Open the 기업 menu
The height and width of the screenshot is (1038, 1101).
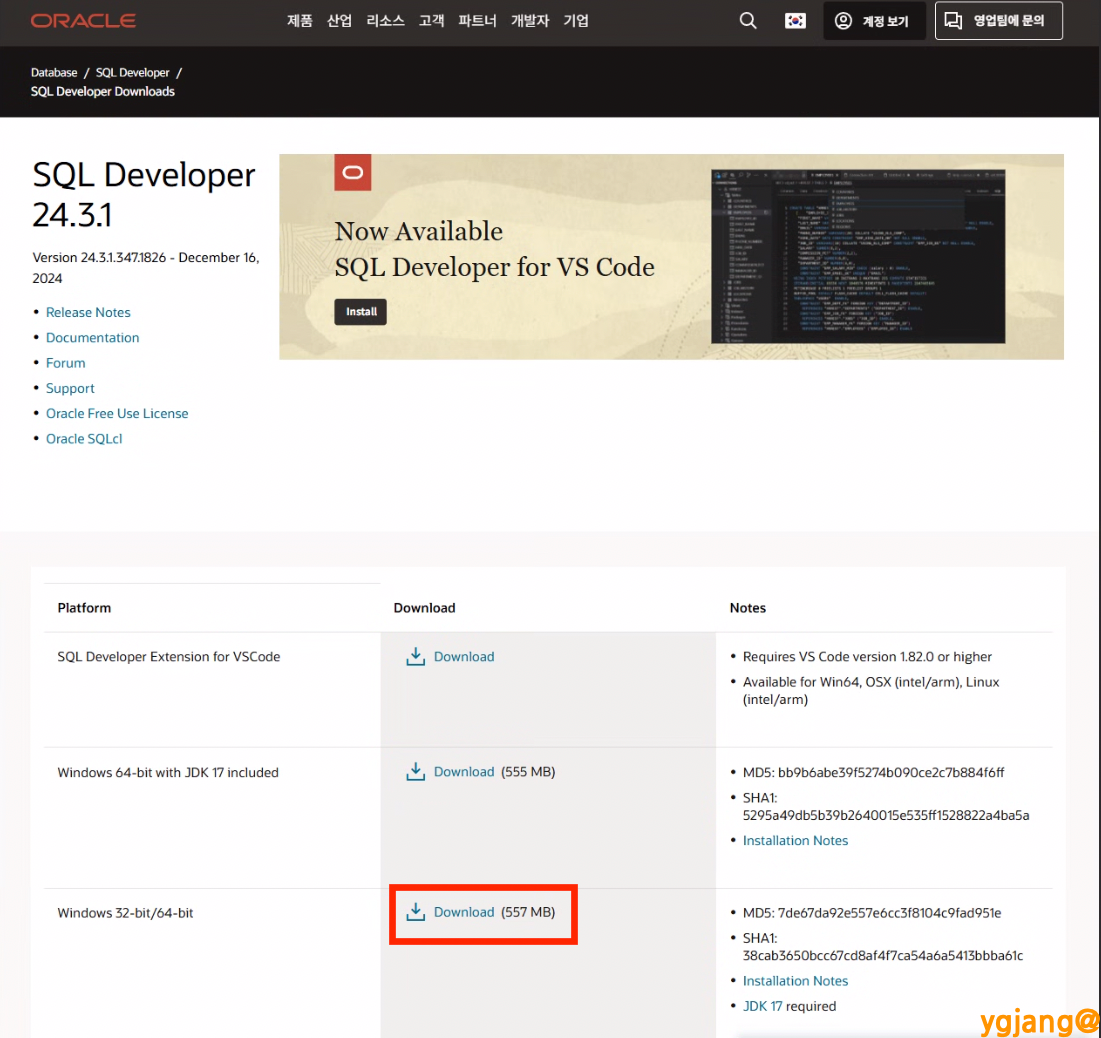pos(576,21)
